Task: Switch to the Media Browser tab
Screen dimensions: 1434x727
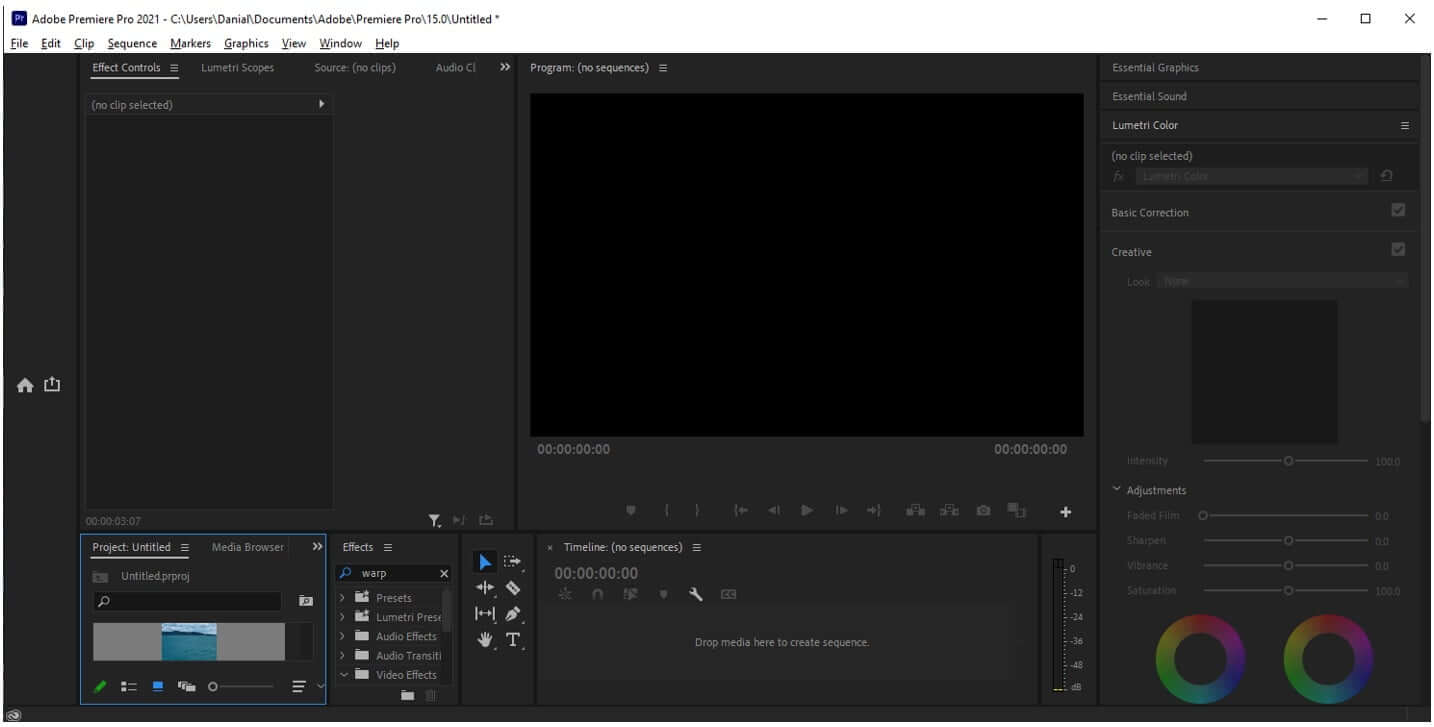Action: pos(248,547)
